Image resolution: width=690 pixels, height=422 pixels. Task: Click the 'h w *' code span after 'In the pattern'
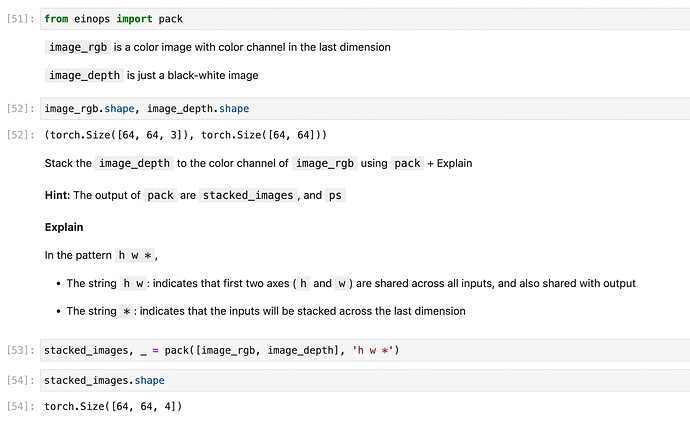(x=137, y=255)
